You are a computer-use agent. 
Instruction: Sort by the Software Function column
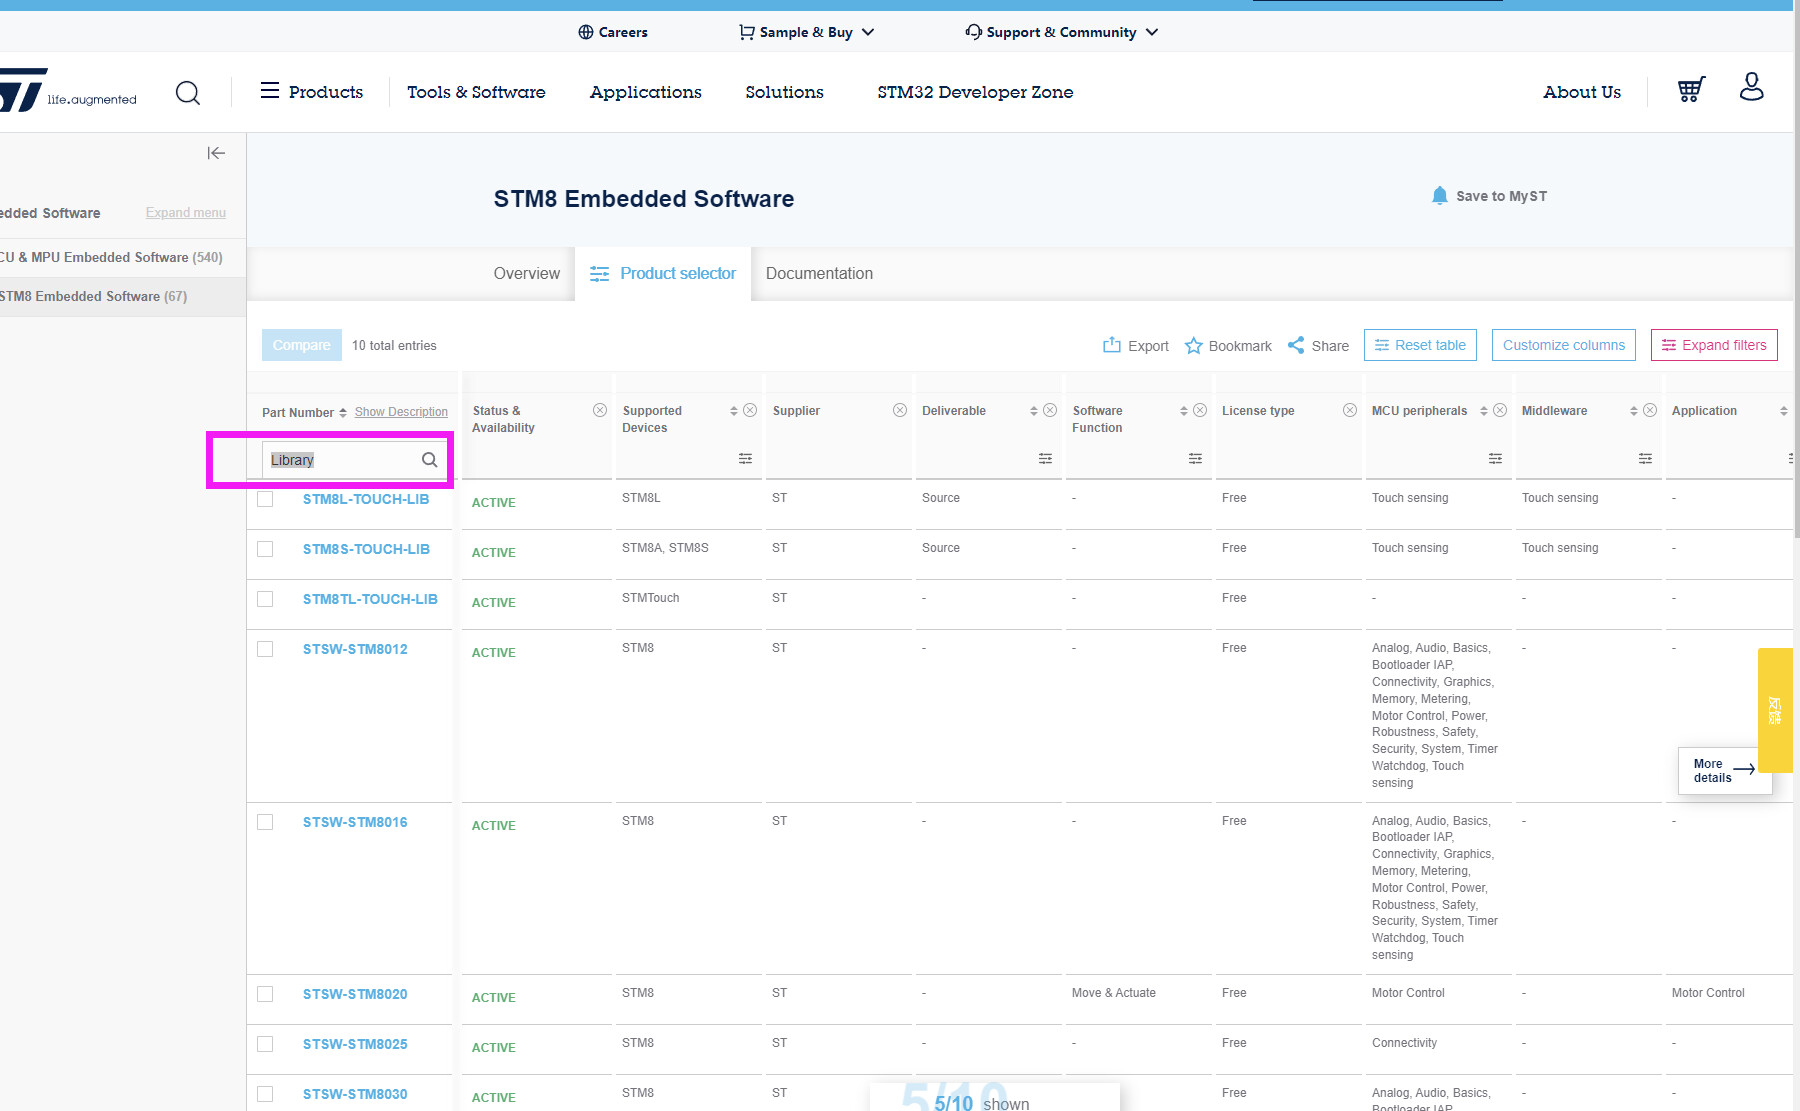coord(1184,411)
